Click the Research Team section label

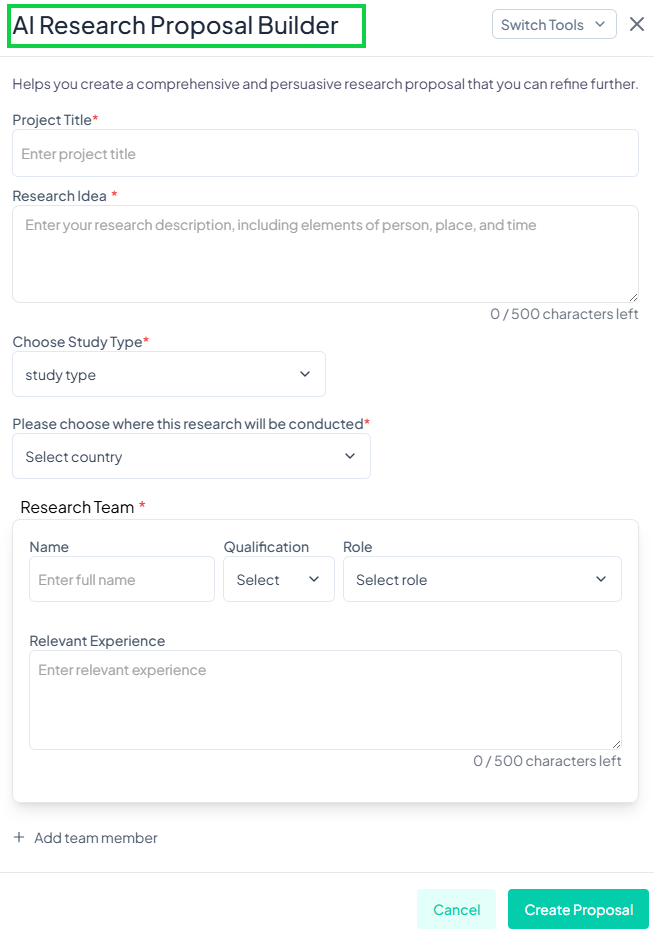tap(77, 507)
